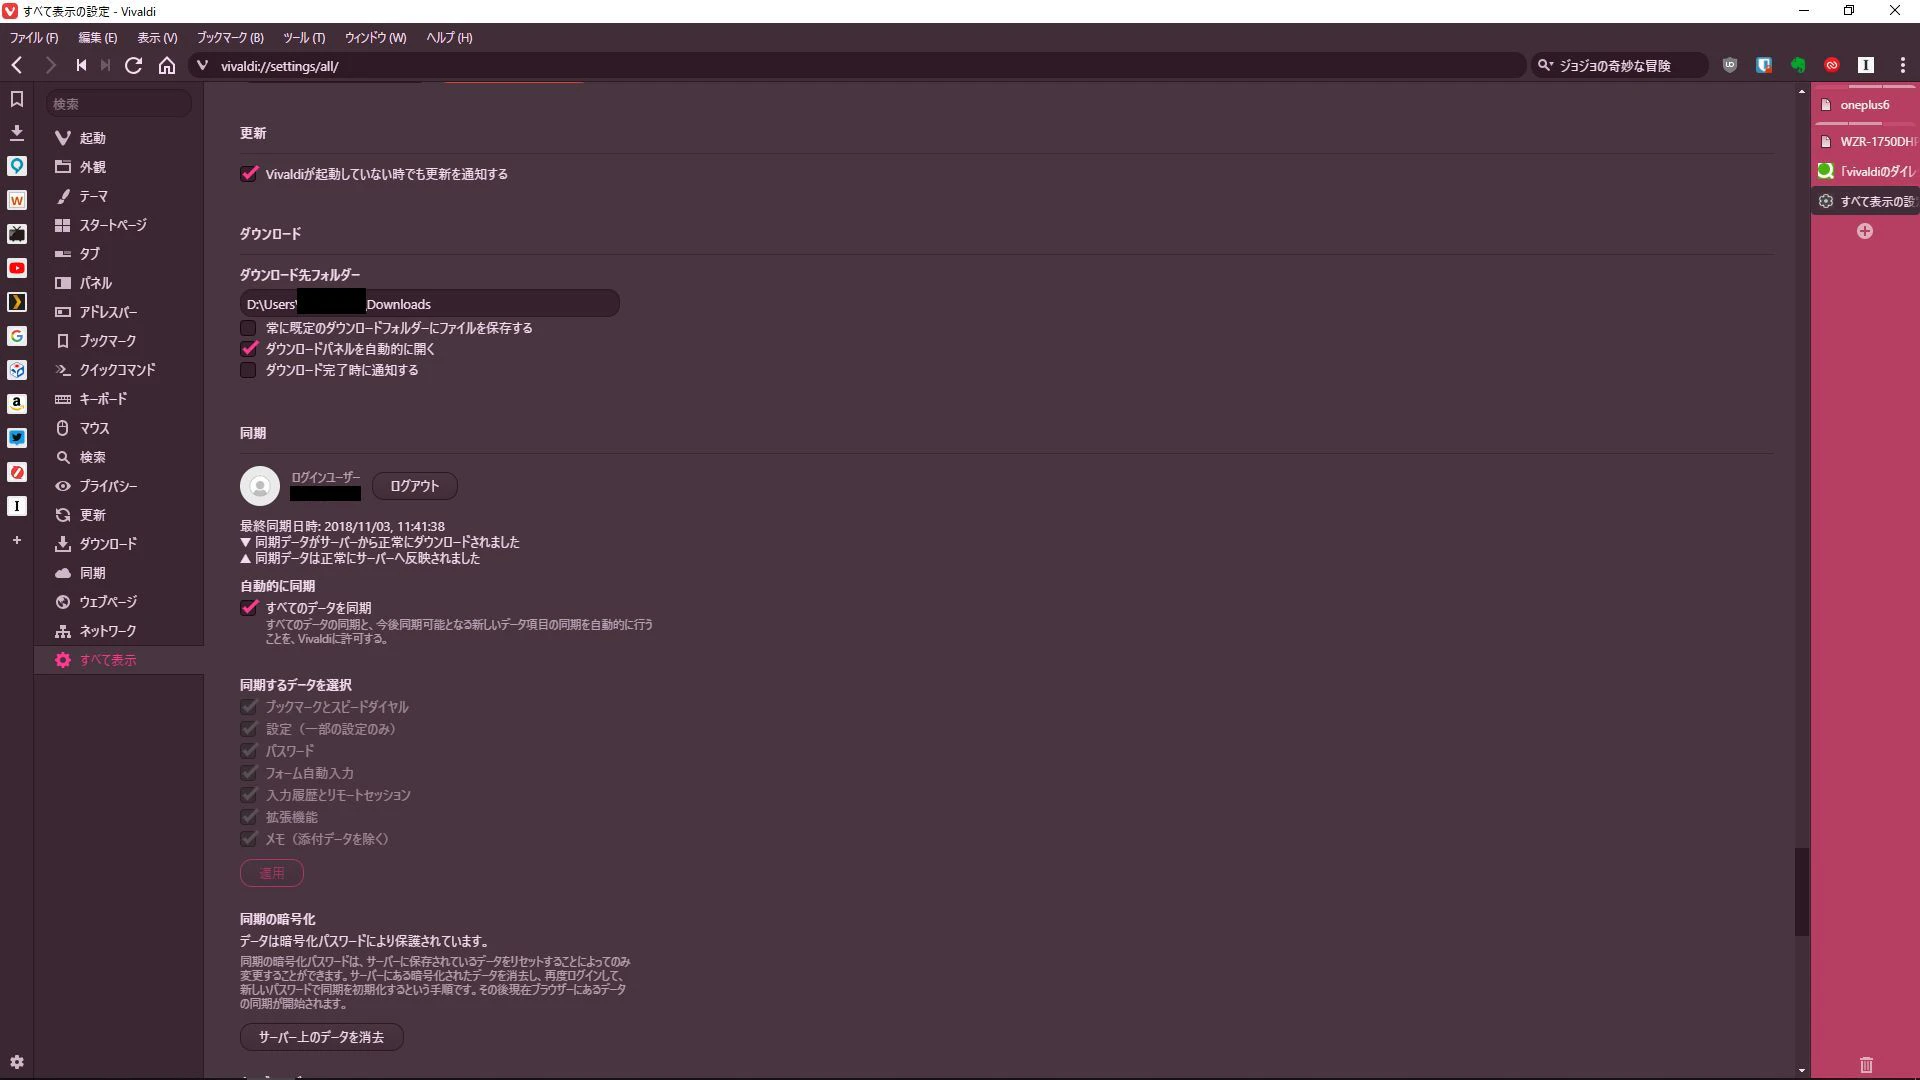Click the scroll down arrow

tap(1802, 1070)
